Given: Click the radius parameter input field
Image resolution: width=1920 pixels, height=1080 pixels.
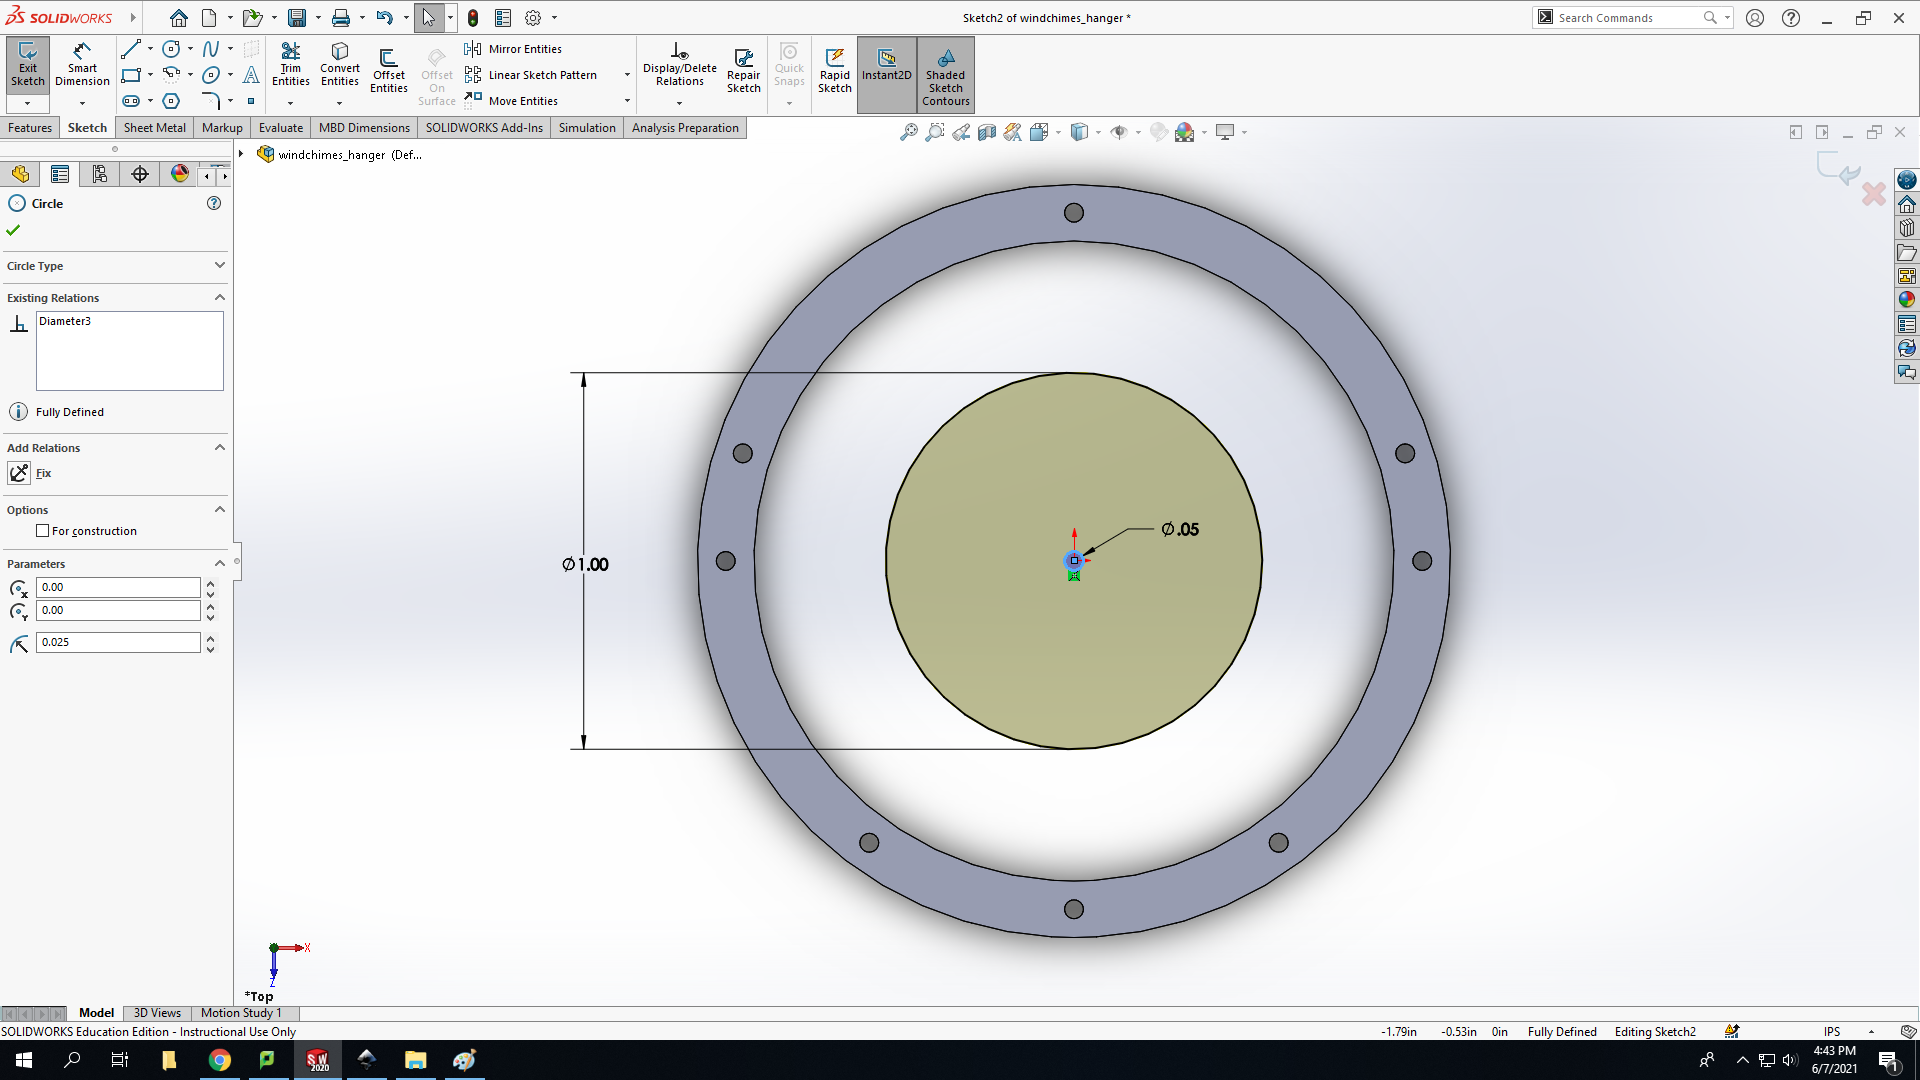Looking at the screenshot, I should [x=118, y=642].
